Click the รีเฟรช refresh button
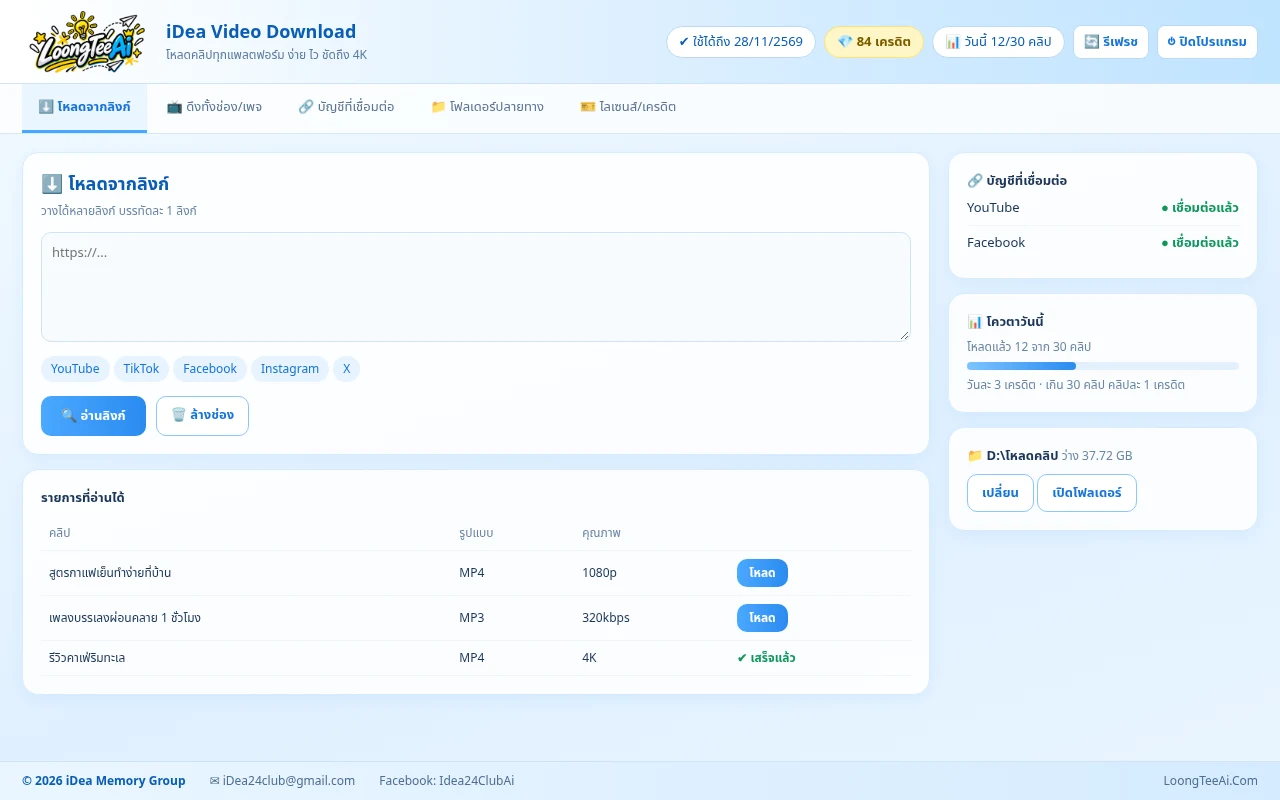Screen dimensions: 1280x800 tap(1111, 42)
